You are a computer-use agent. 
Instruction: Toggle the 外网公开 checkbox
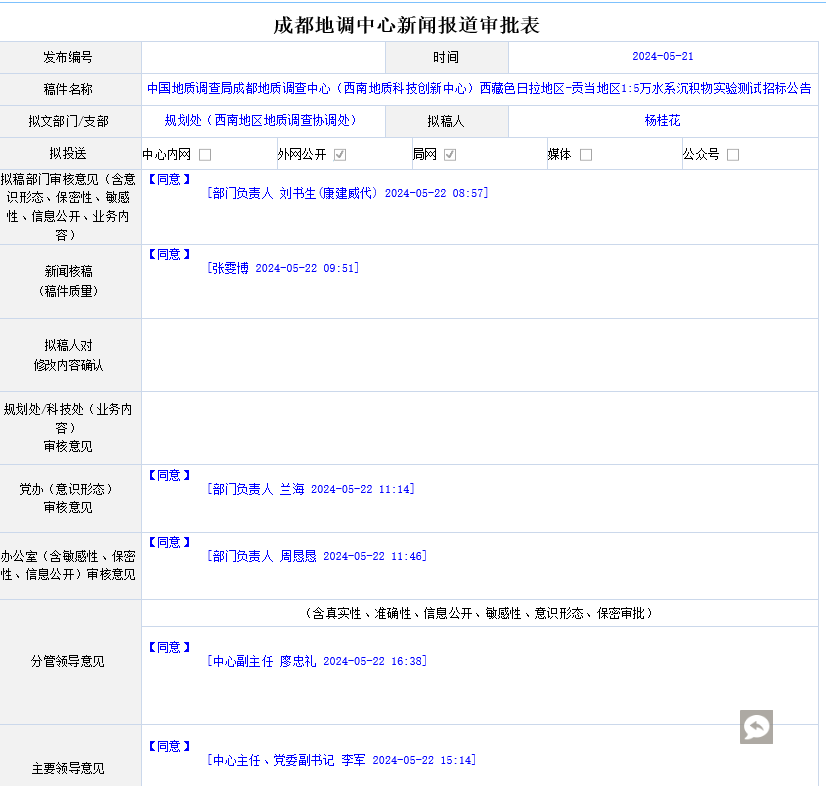(x=340, y=155)
